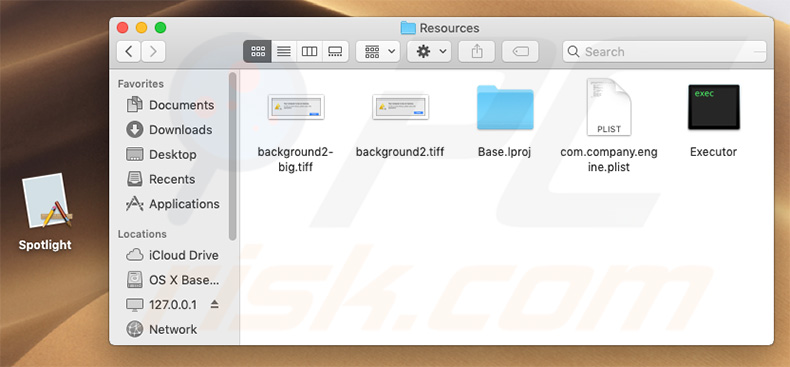This screenshot has width=790, height=367.
Task: Click the Executor file name label
Action: click(x=713, y=152)
